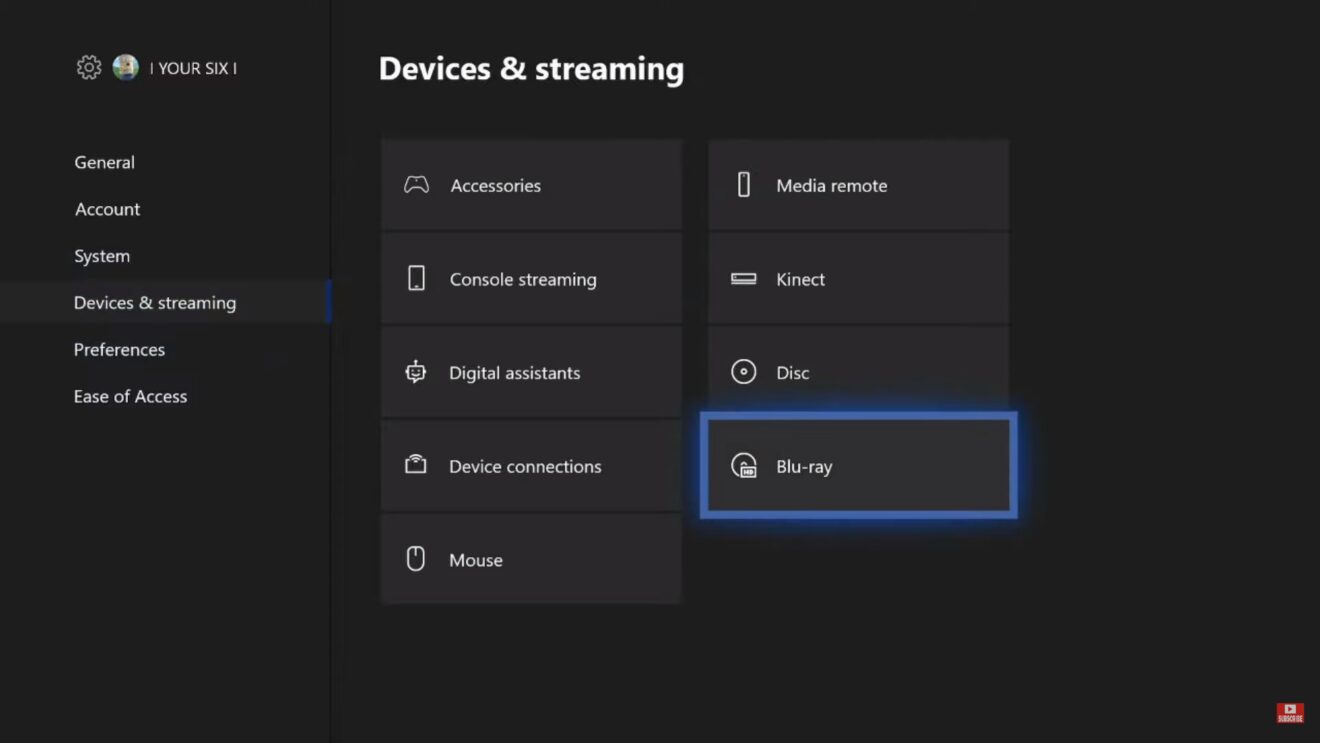Viewport: 1320px width, 743px height.
Task: Open the Mouse tile label
Action: coord(476,561)
